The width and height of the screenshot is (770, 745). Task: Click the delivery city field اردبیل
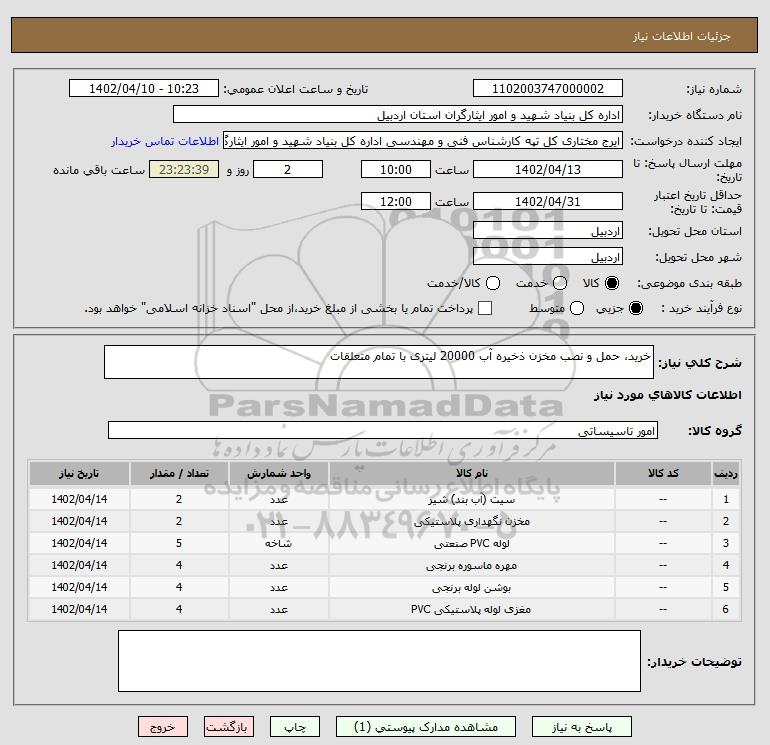click(x=548, y=257)
